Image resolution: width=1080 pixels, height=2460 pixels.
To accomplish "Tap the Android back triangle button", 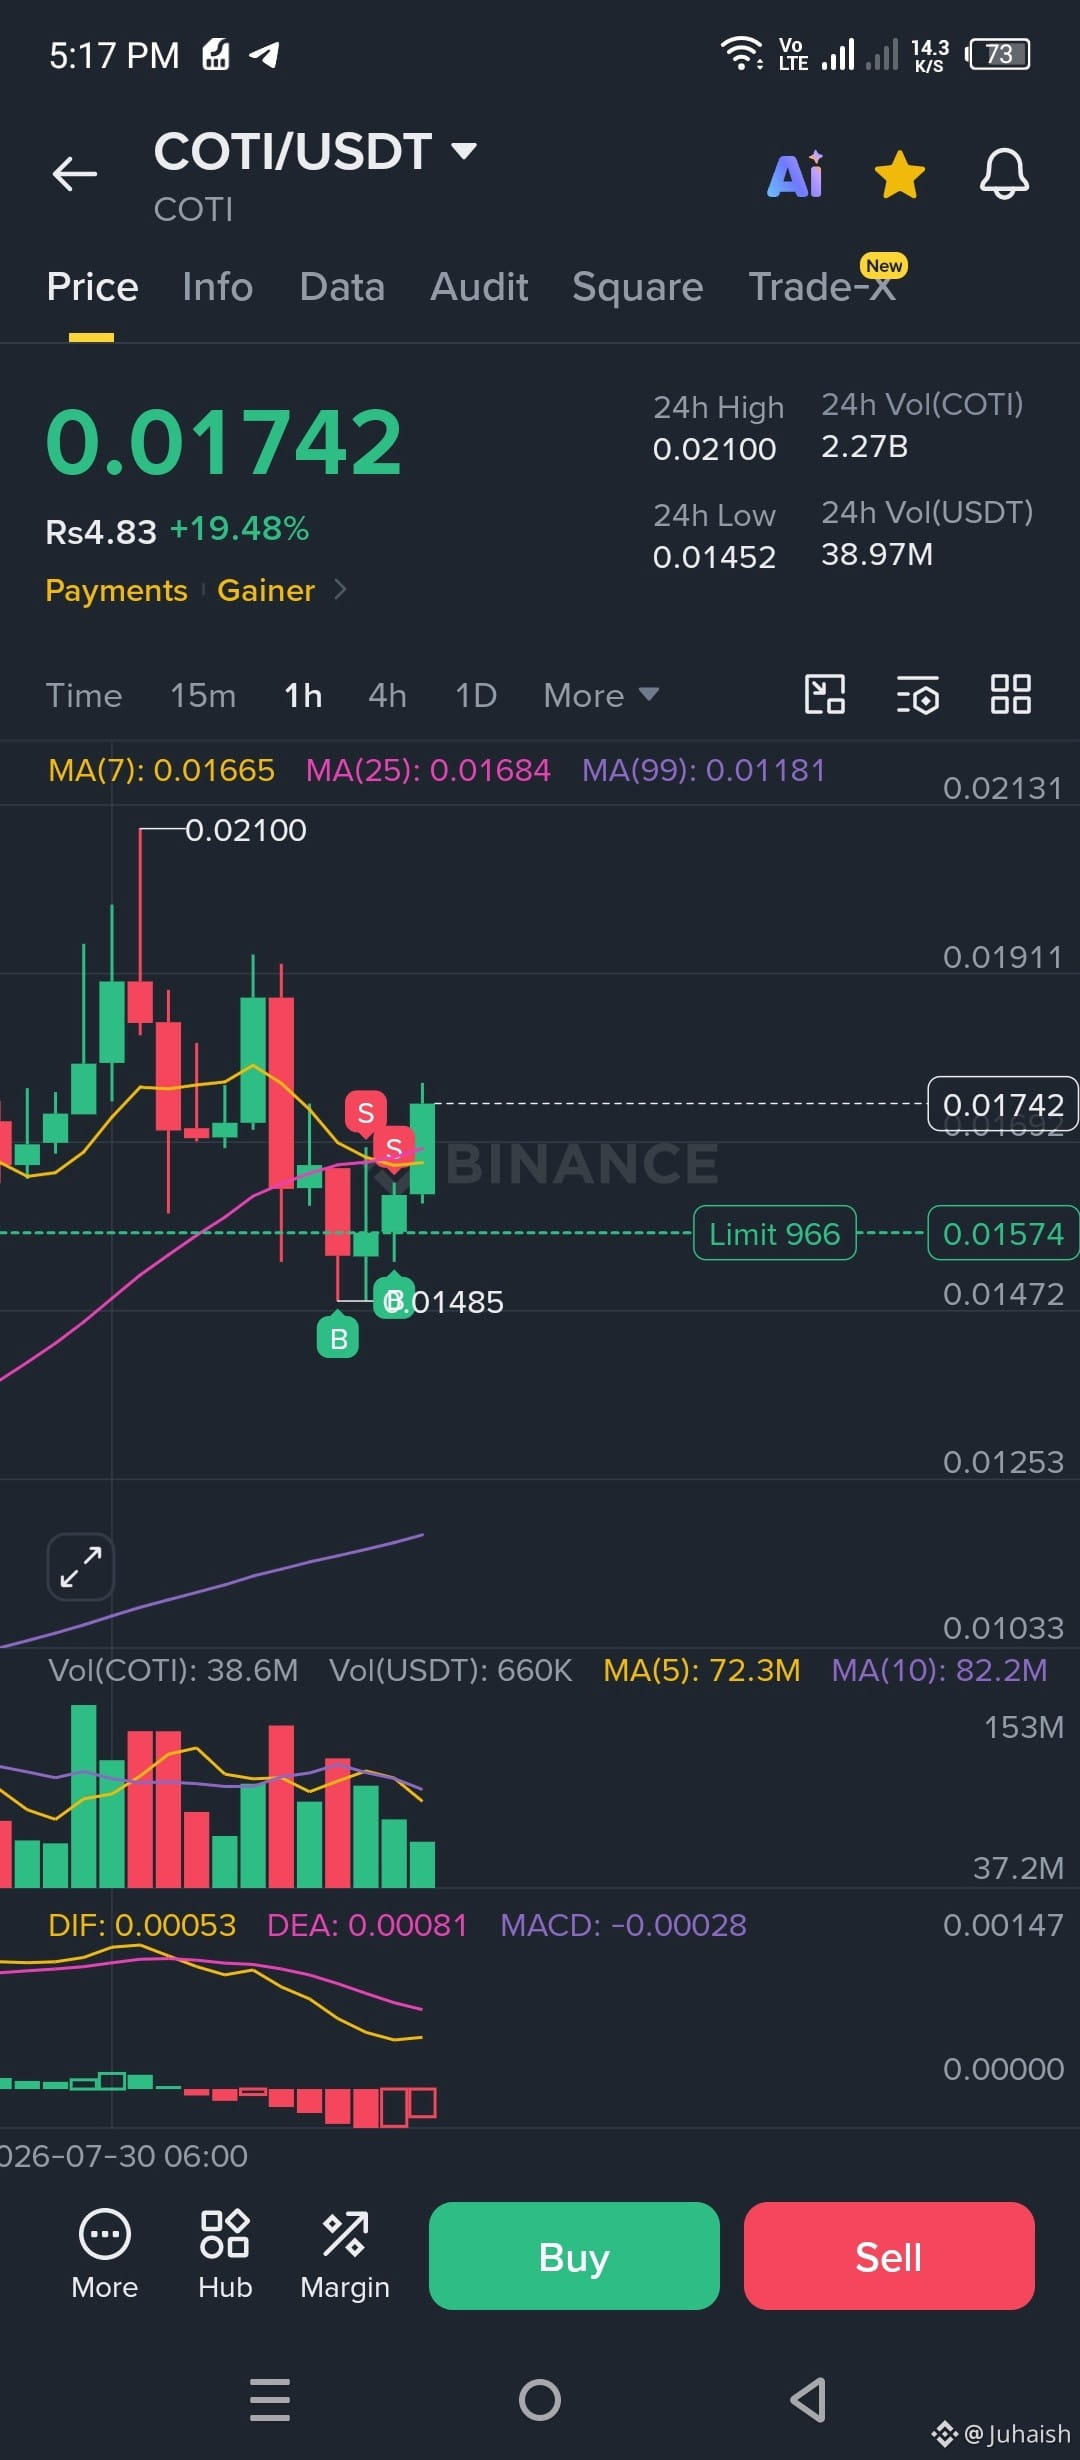I will (x=808, y=2400).
